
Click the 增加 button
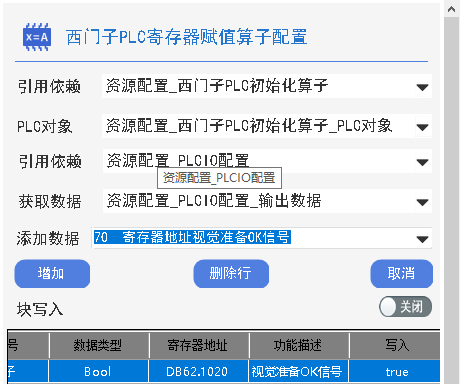(x=52, y=274)
